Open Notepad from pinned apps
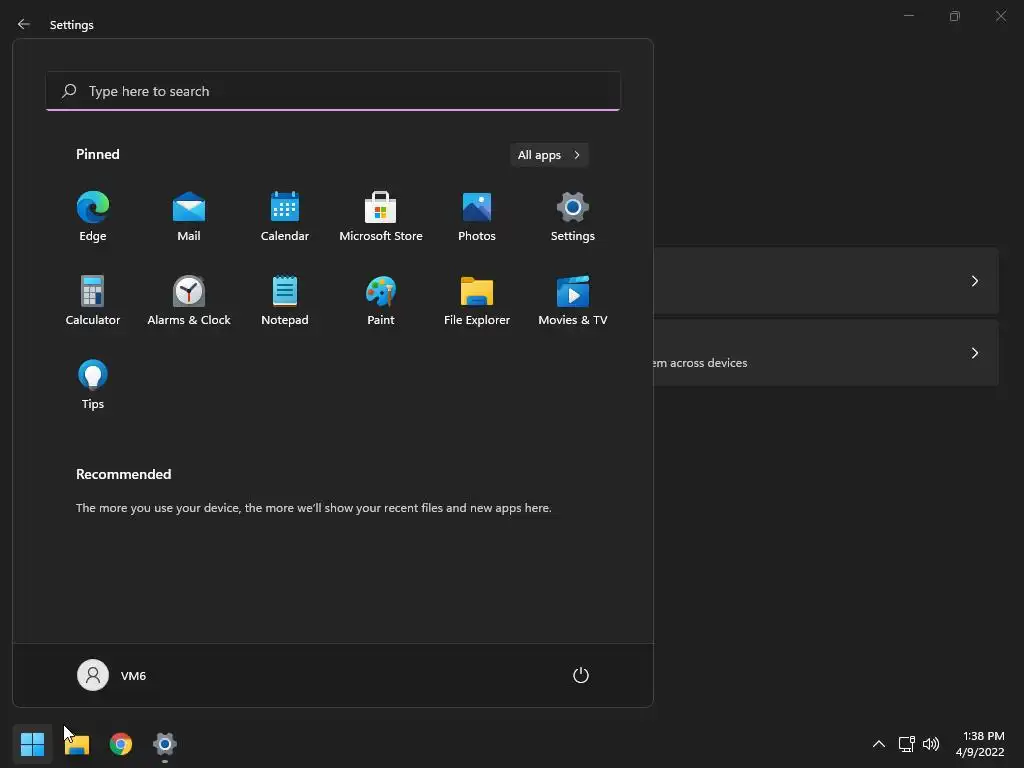Image resolution: width=1024 pixels, height=768 pixels. [x=285, y=300]
